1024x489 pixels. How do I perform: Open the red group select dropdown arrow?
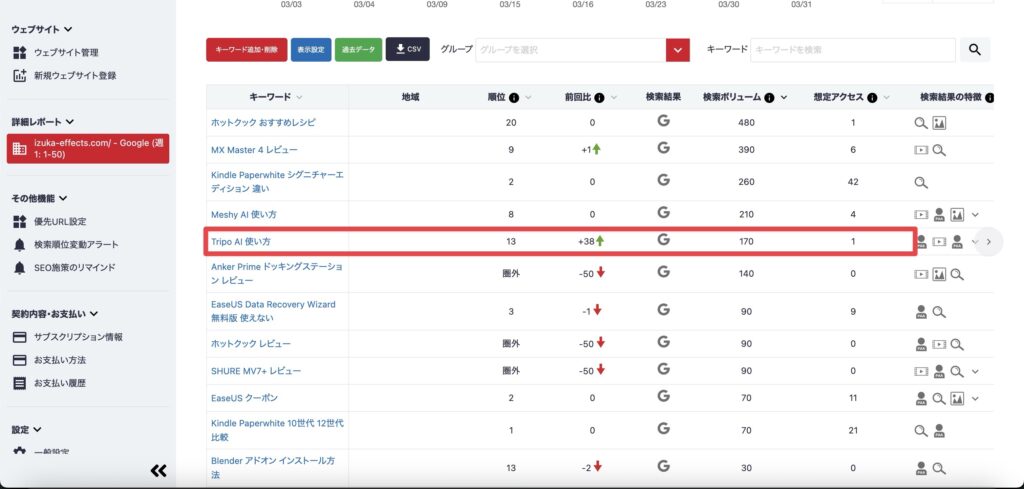pyautogui.click(x=679, y=50)
